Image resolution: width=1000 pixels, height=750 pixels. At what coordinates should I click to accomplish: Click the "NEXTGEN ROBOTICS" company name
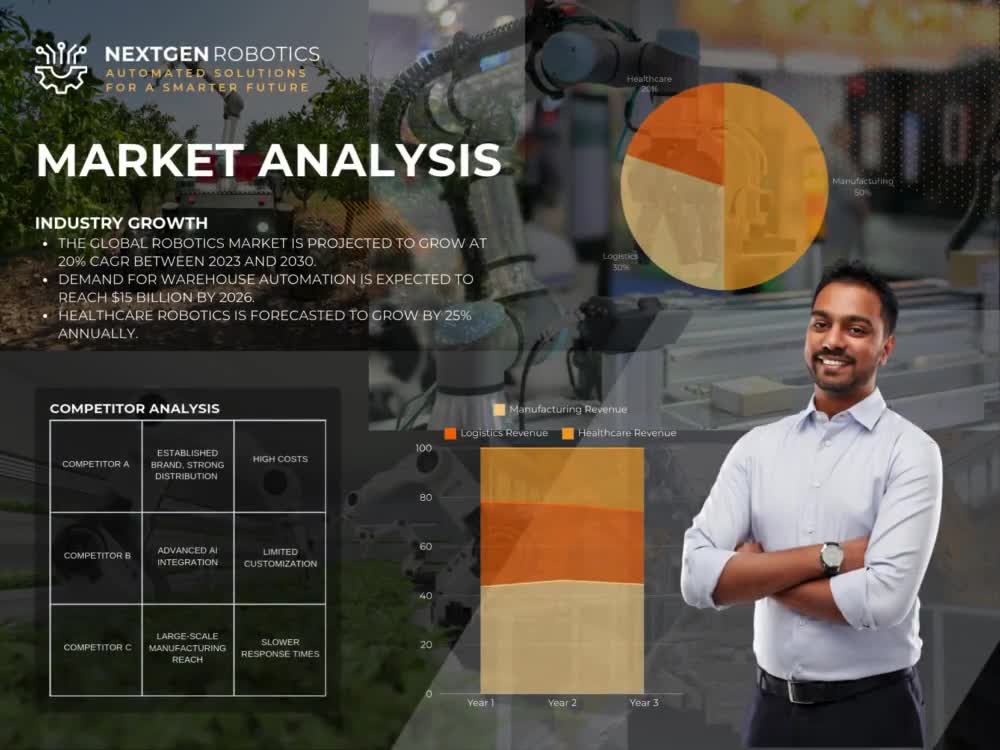coord(212,54)
